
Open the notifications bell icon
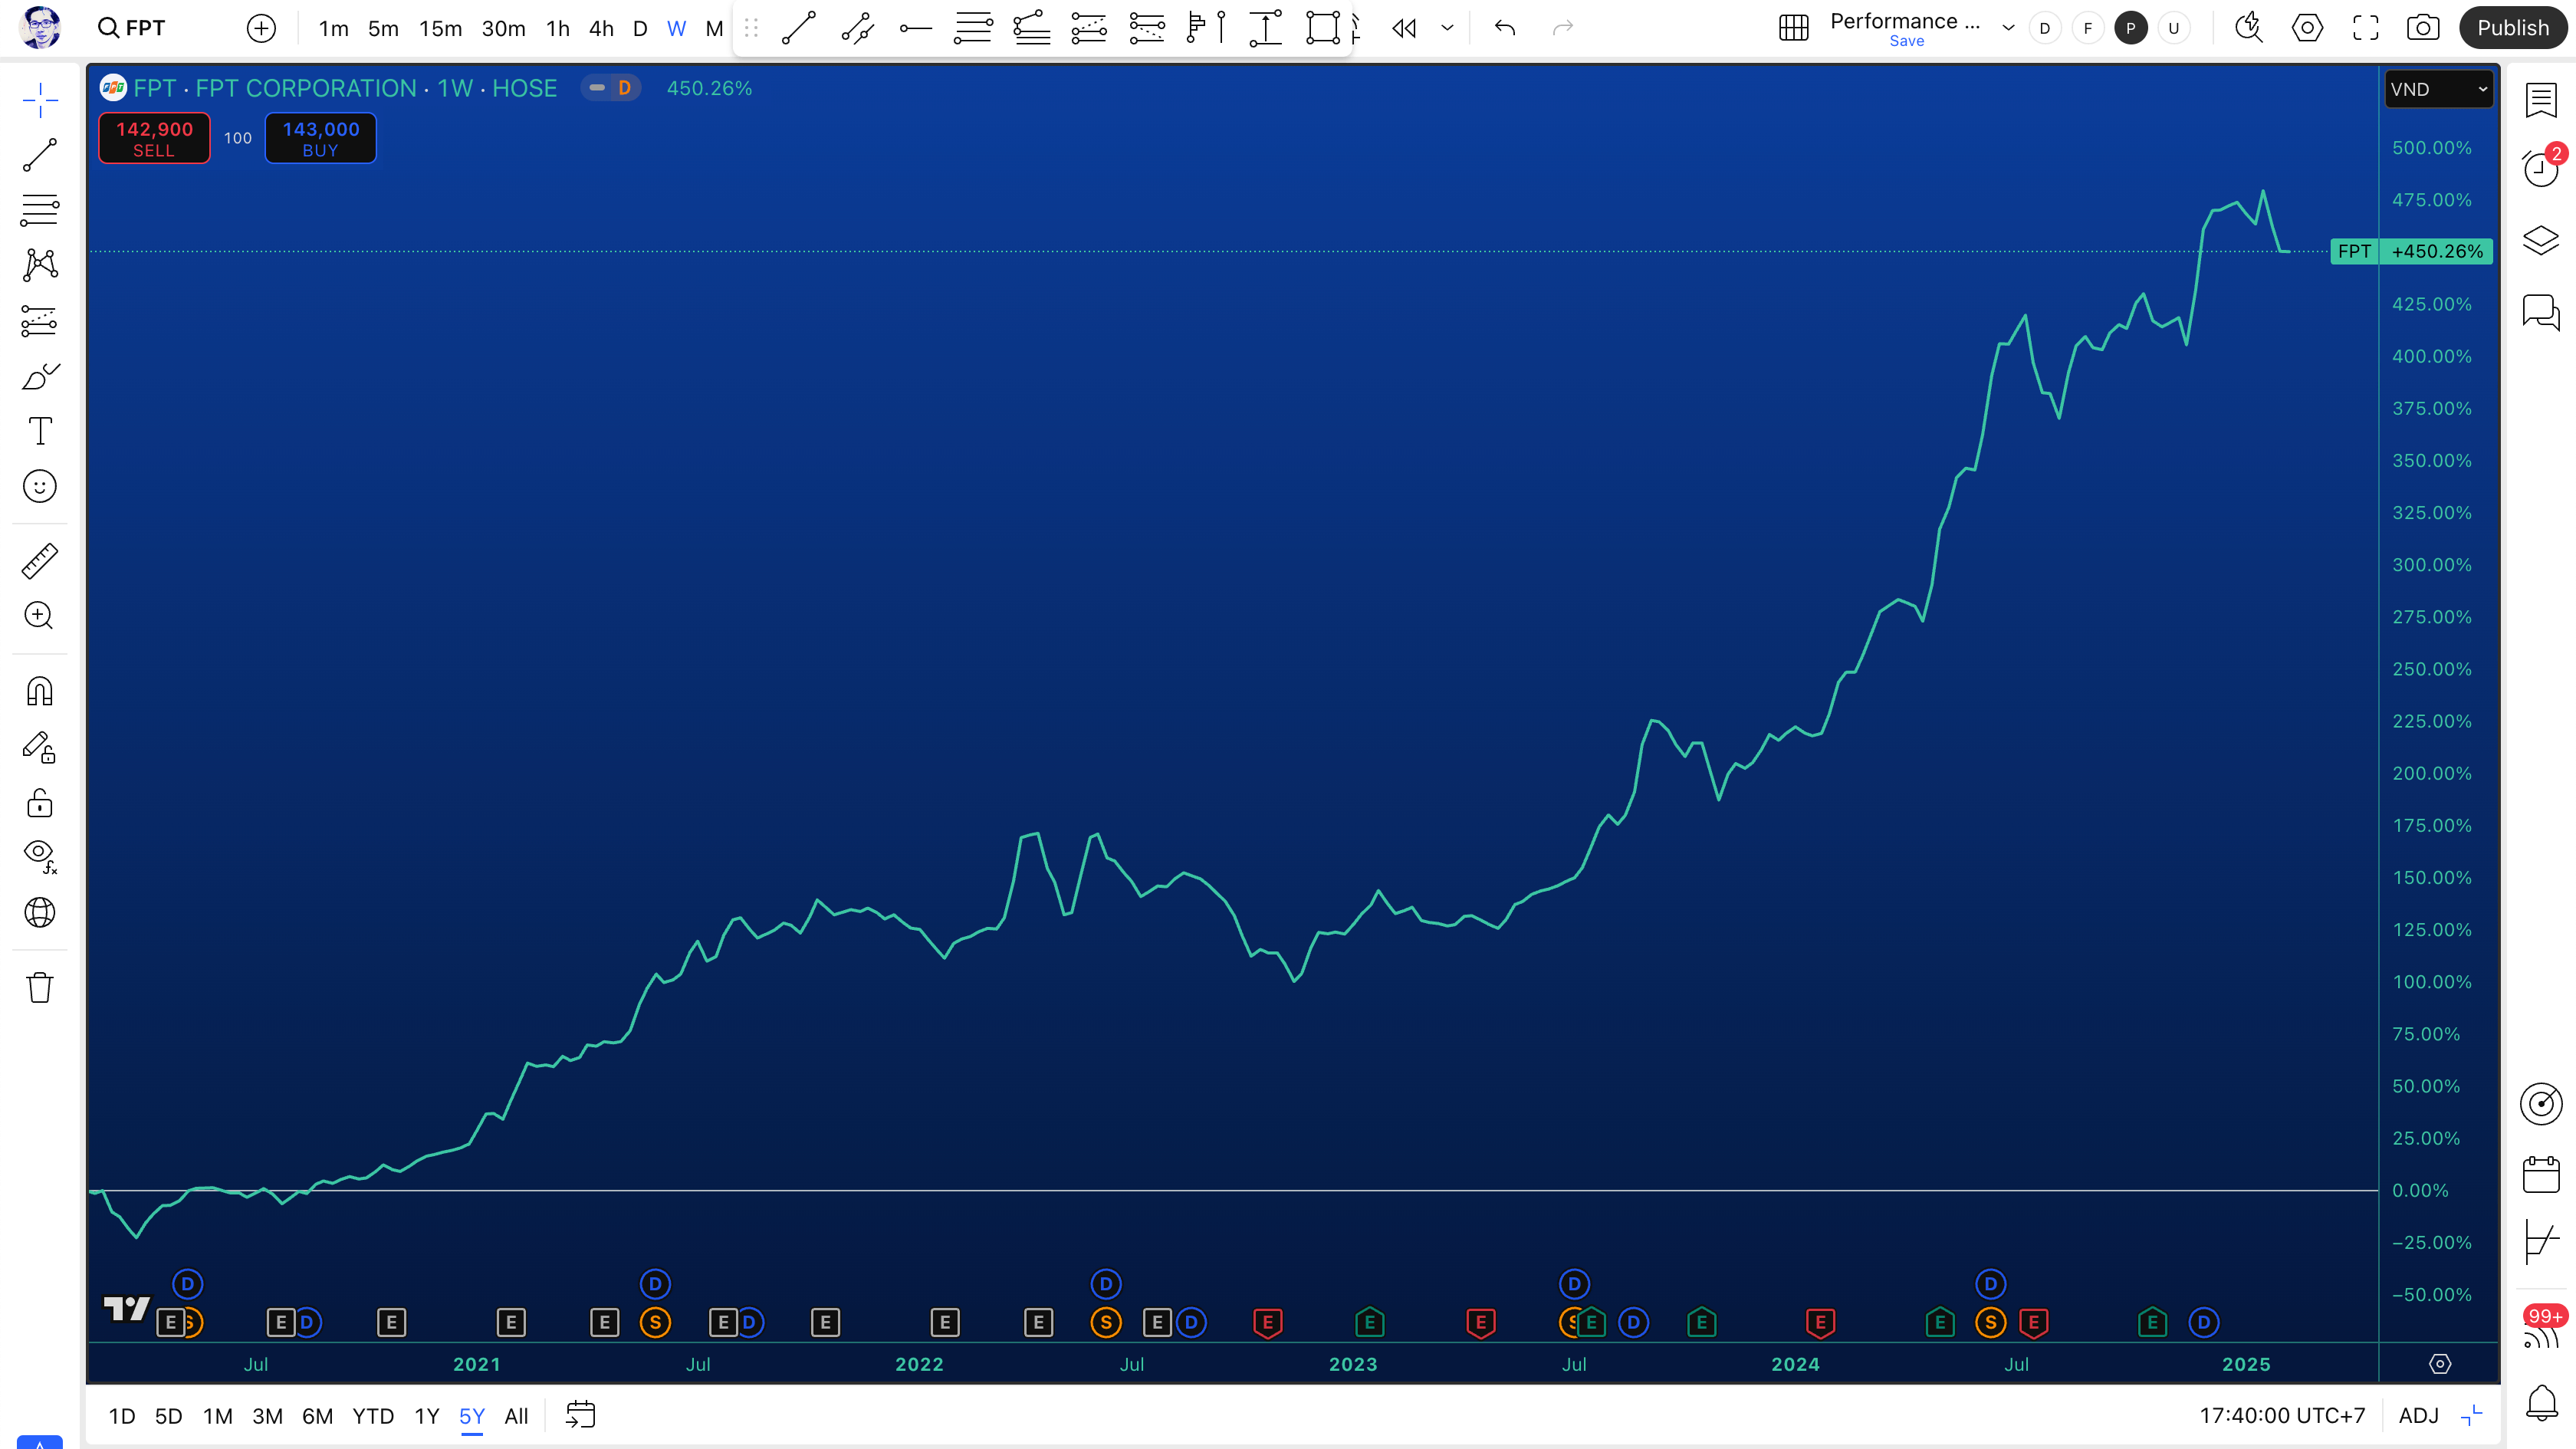point(2541,1402)
